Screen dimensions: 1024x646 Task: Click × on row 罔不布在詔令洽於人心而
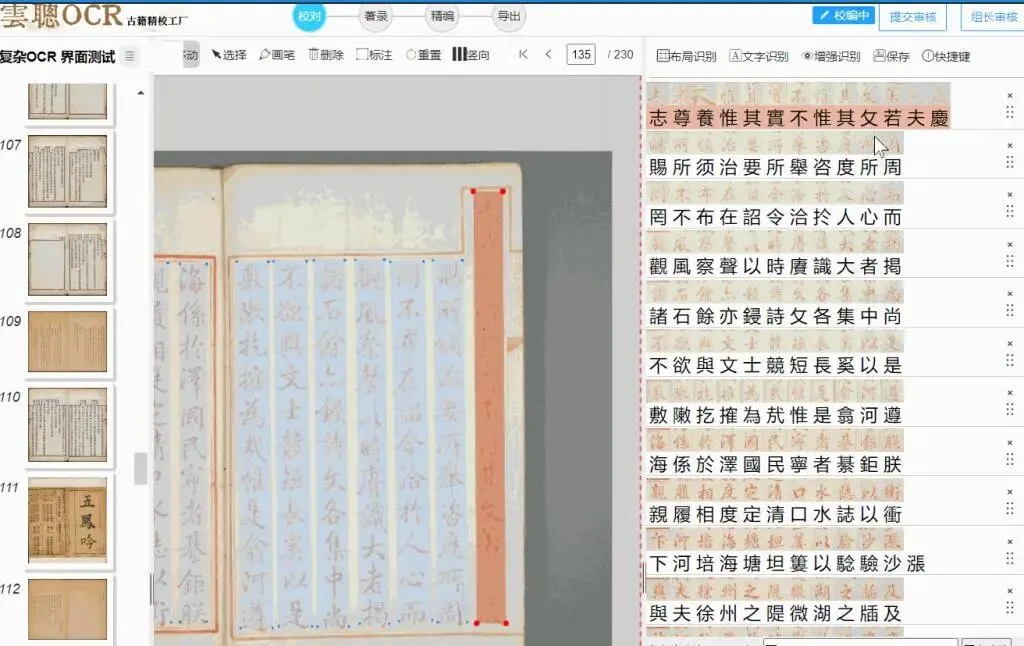1010,195
